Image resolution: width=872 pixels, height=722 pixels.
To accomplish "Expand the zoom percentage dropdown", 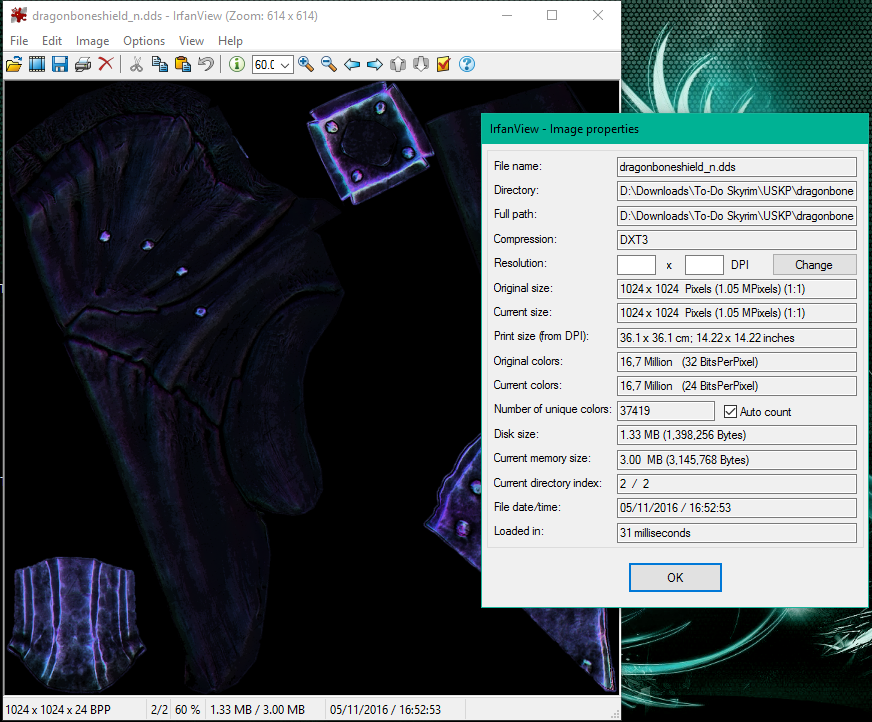I will pos(286,65).
